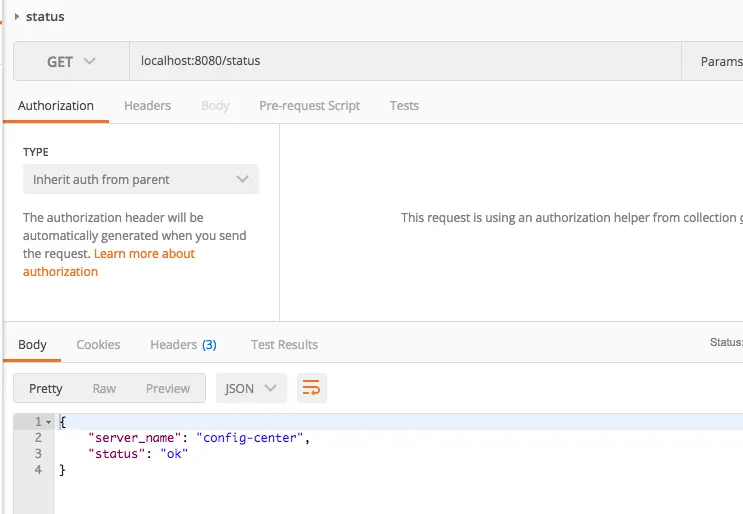
Task: Open the Test Results tab
Action: click(284, 344)
